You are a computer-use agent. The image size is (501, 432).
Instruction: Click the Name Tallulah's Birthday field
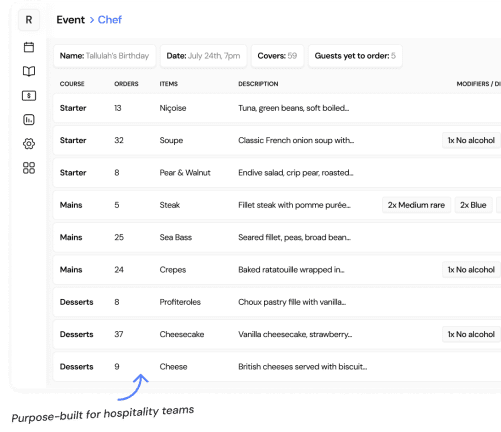(105, 56)
